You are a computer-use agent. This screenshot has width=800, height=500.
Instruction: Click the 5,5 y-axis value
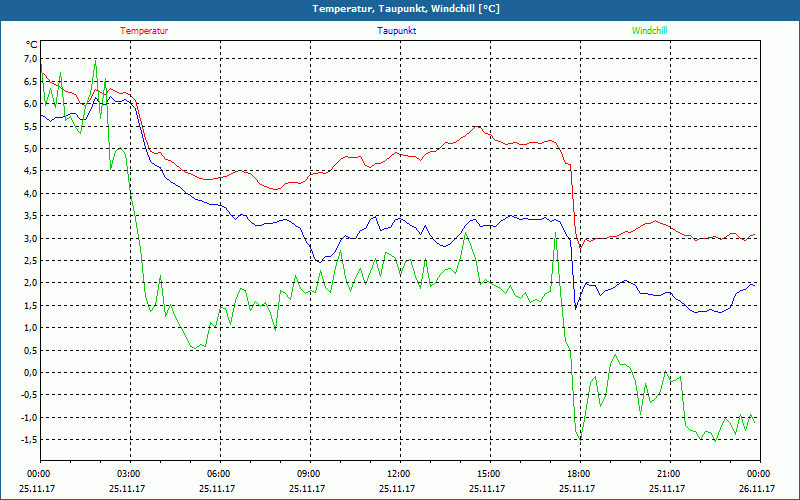[31, 127]
